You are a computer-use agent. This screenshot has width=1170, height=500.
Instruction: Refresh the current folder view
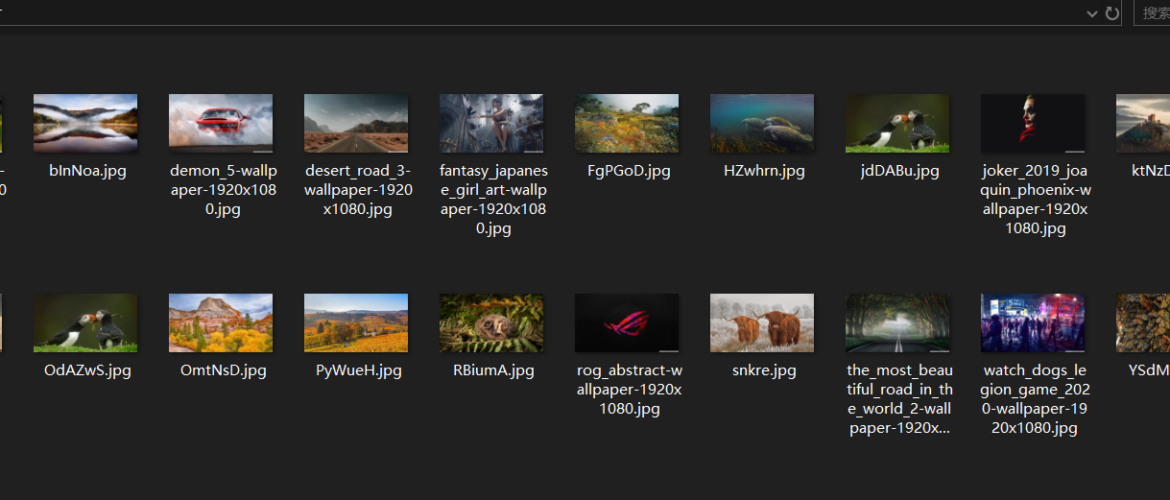point(1112,13)
